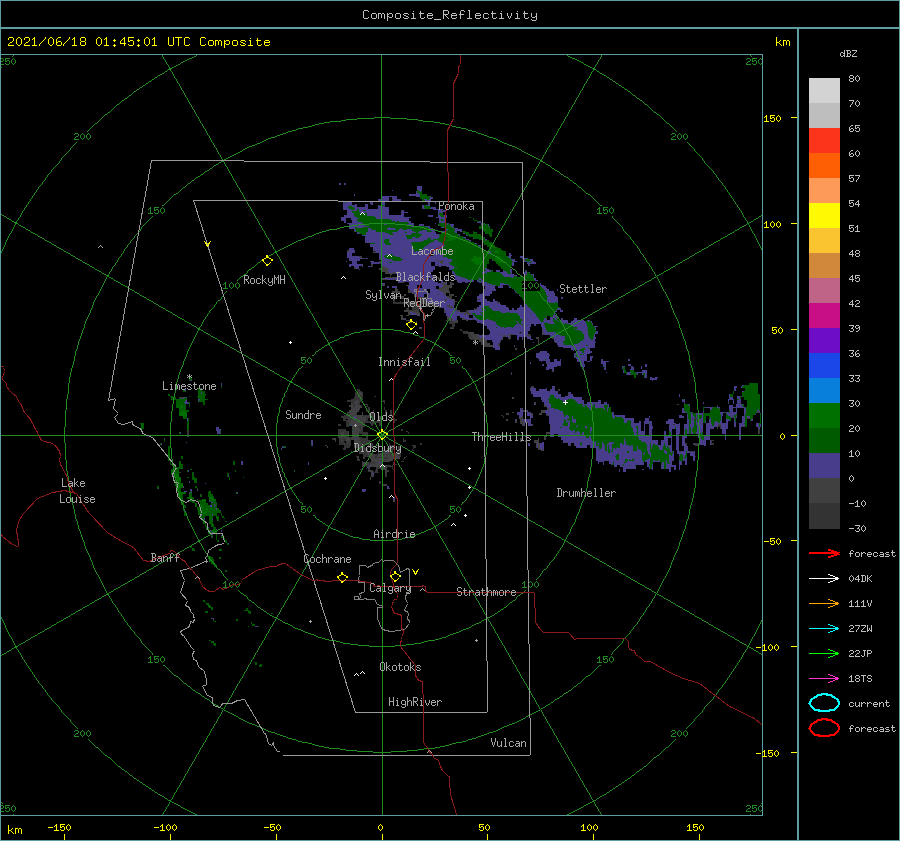The image size is (900, 841).
Task: Select the bright green 30-20 dBZ swatch
Action: click(824, 415)
